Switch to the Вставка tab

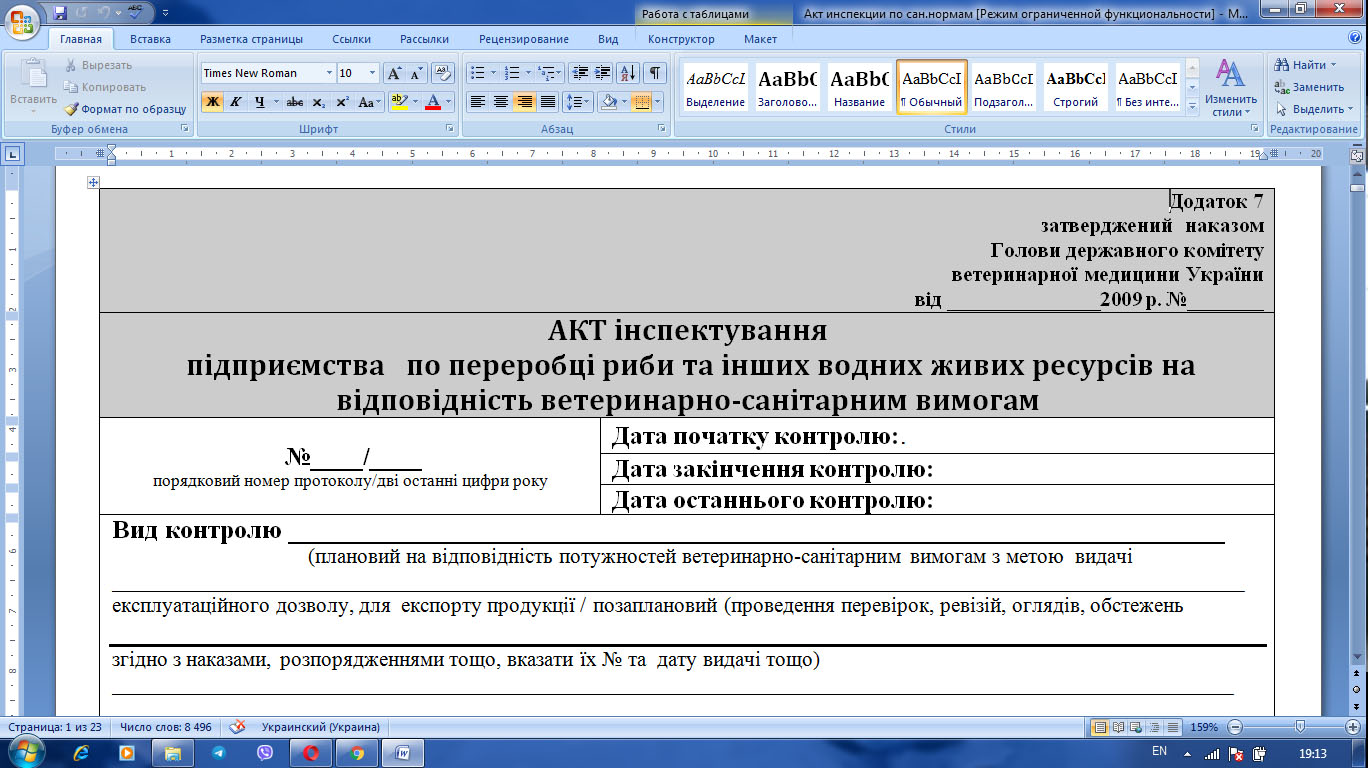pyautogui.click(x=150, y=39)
